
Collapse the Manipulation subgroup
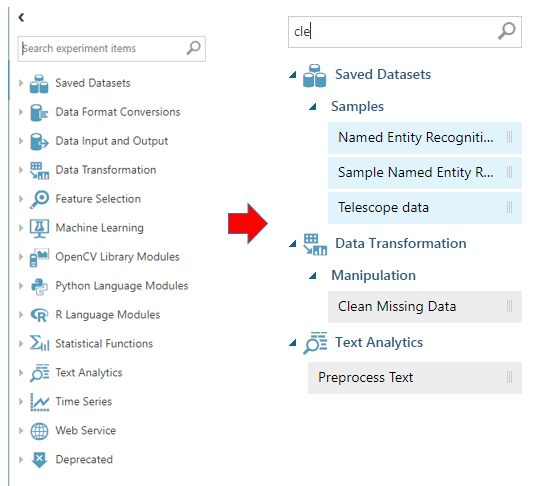(x=313, y=276)
